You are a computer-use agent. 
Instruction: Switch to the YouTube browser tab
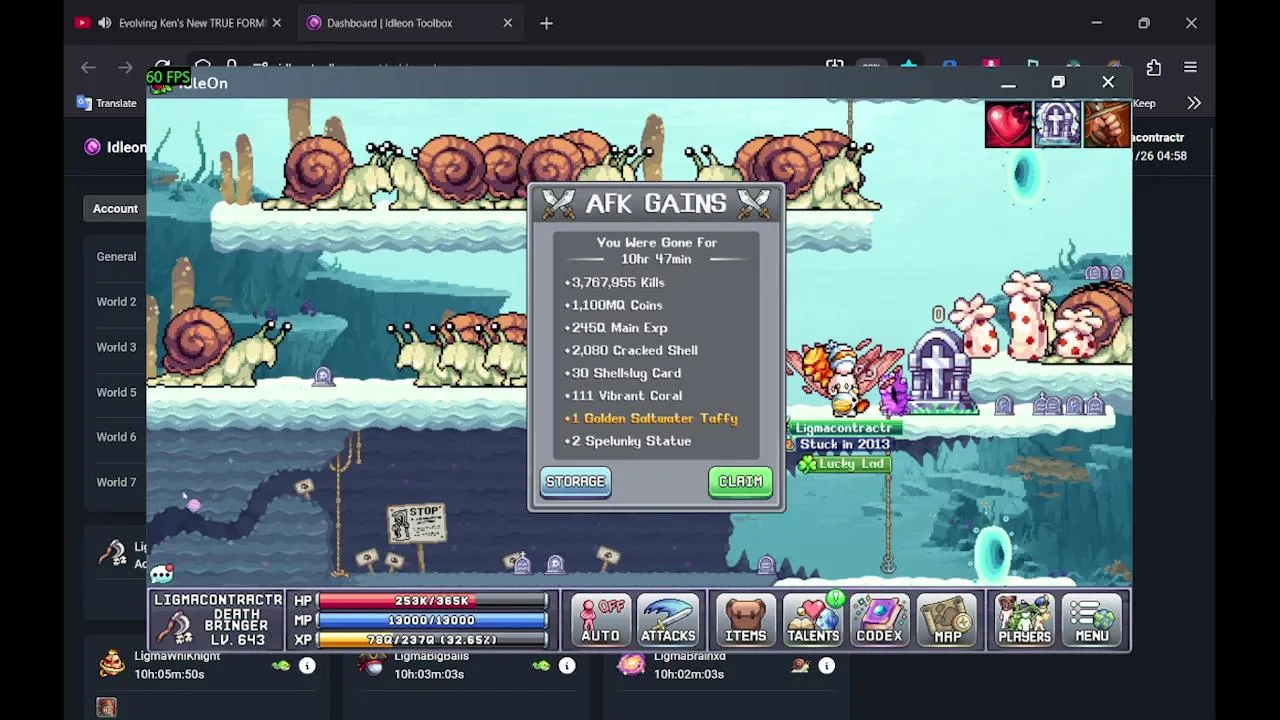point(180,23)
